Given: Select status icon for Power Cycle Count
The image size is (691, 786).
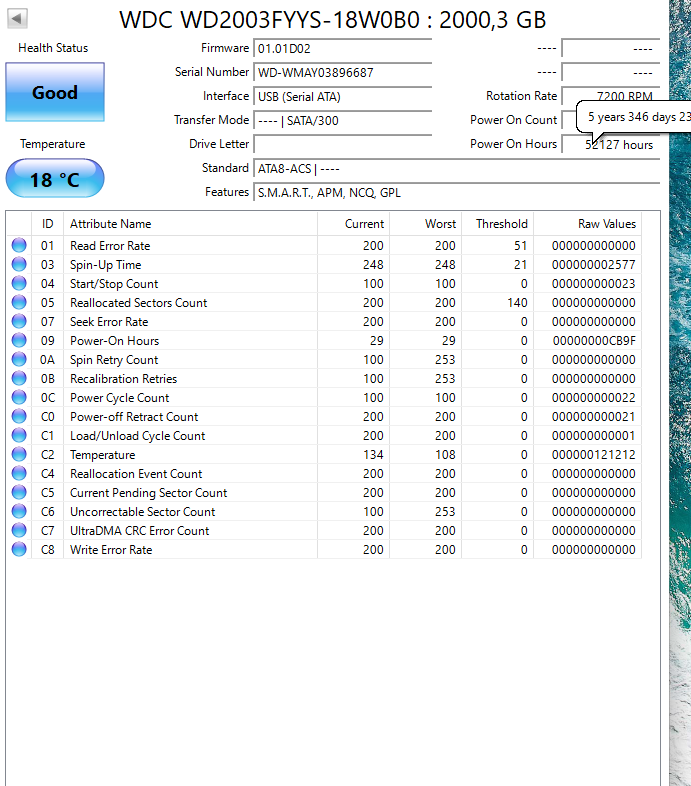Looking at the screenshot, I should (19, 398).
